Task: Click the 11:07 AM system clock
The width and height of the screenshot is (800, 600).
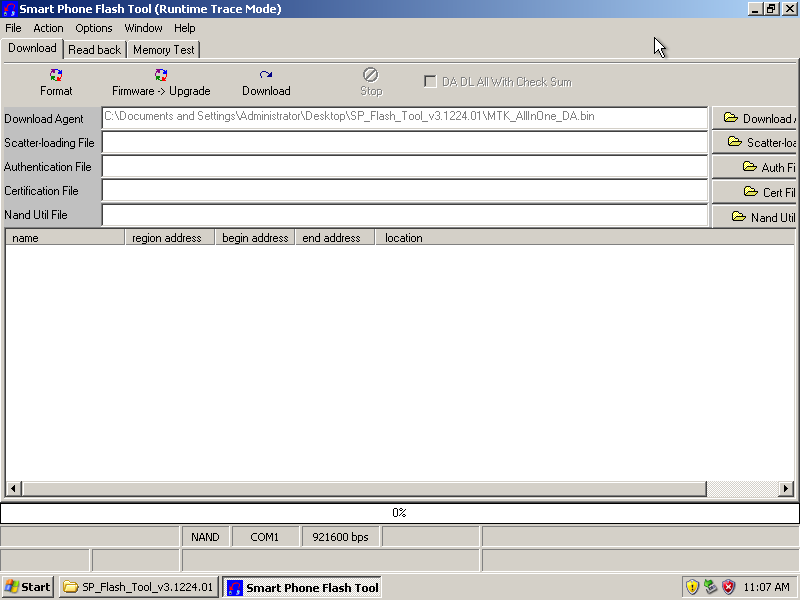Action: coord(766,587)
